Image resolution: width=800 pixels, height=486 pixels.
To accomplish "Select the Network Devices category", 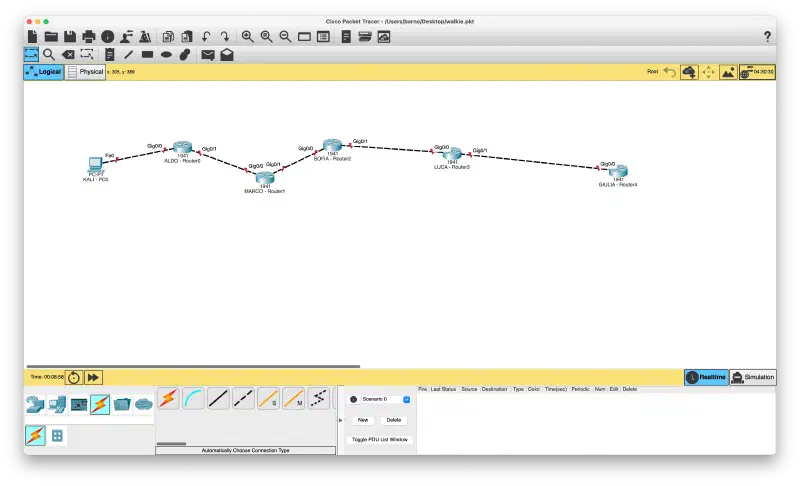I will [35, 404].
